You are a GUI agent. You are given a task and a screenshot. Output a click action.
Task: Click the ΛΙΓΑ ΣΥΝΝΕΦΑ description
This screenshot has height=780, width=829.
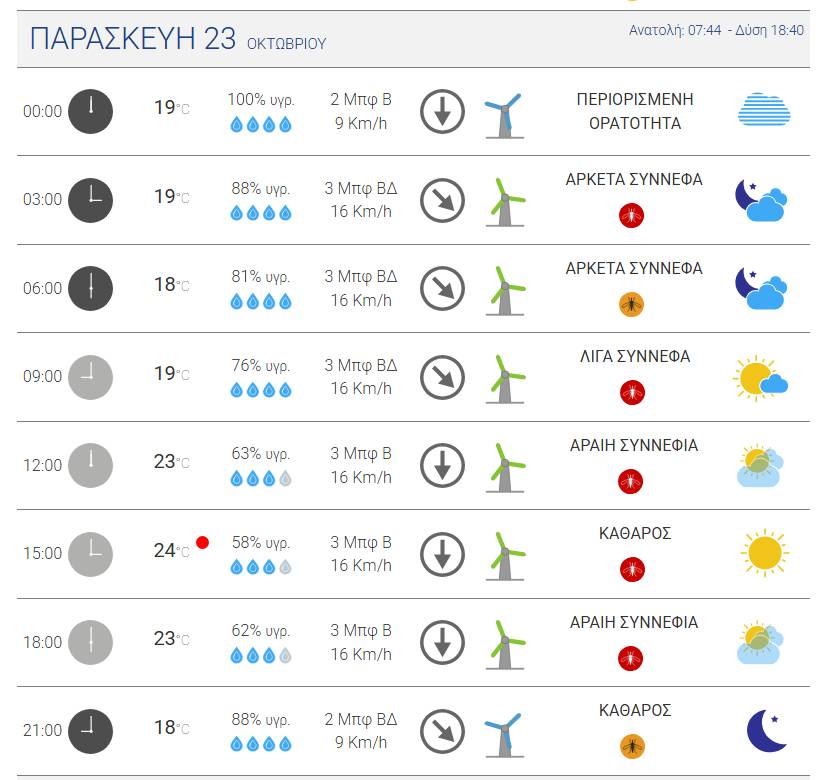pos(634,356)
